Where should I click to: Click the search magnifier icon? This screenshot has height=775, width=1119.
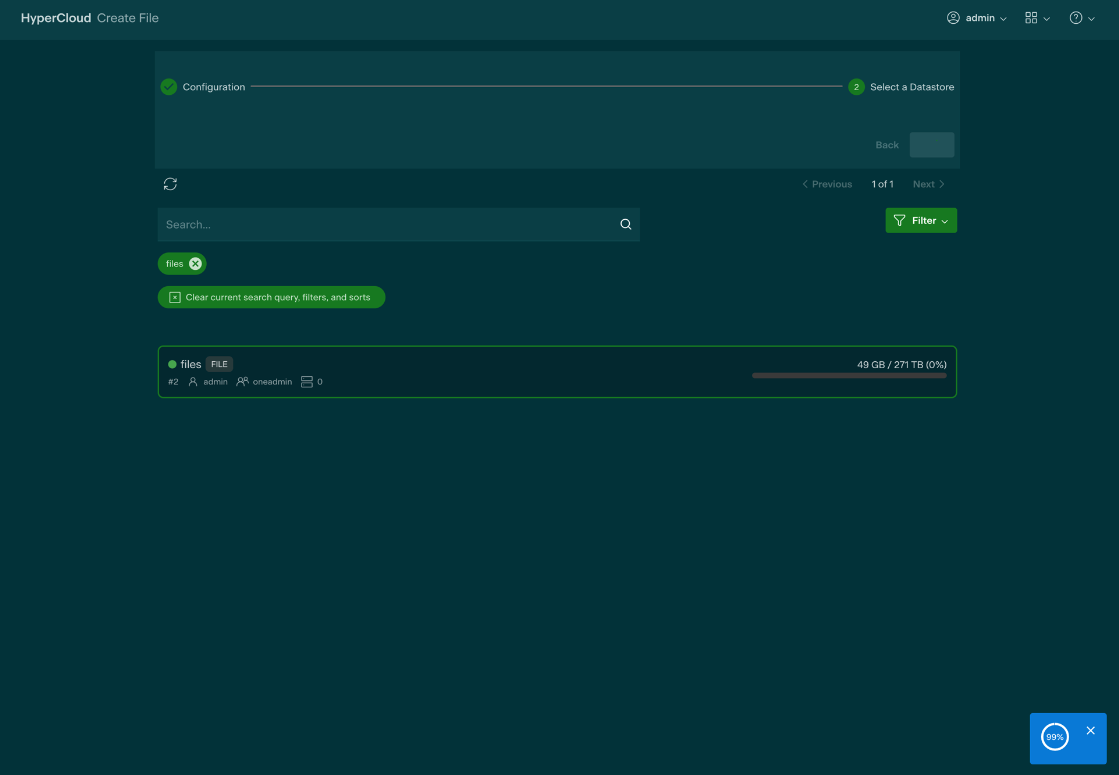coord(626,225)
